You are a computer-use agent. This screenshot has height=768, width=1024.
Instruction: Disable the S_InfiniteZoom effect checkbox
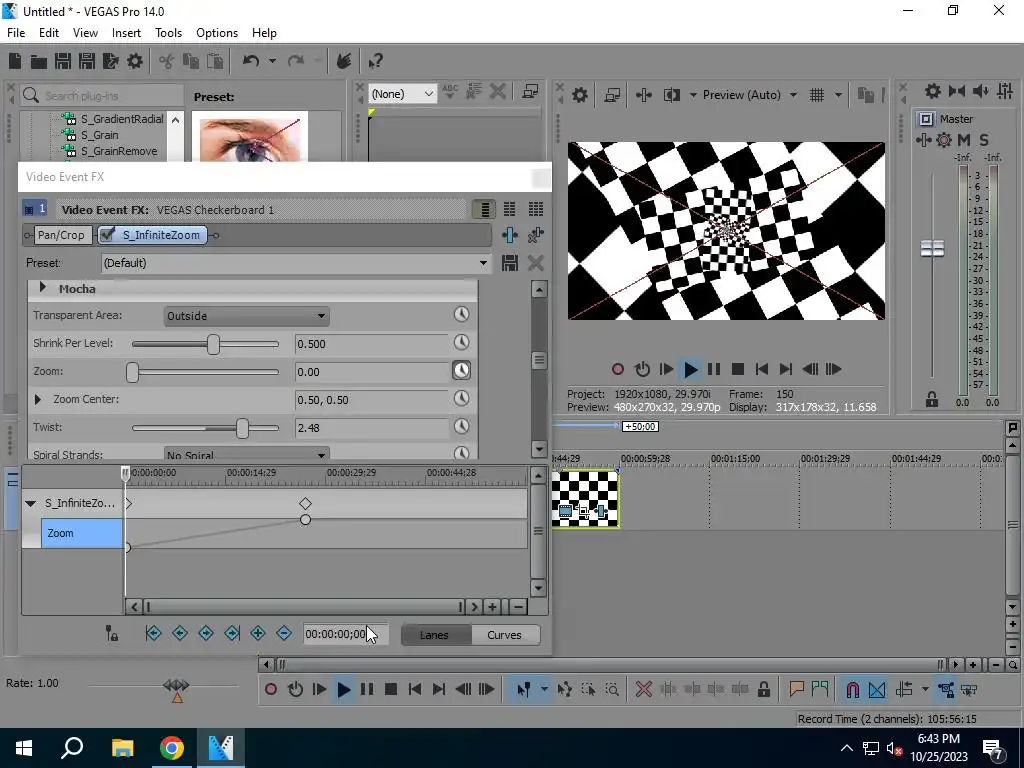click(108, 234)
